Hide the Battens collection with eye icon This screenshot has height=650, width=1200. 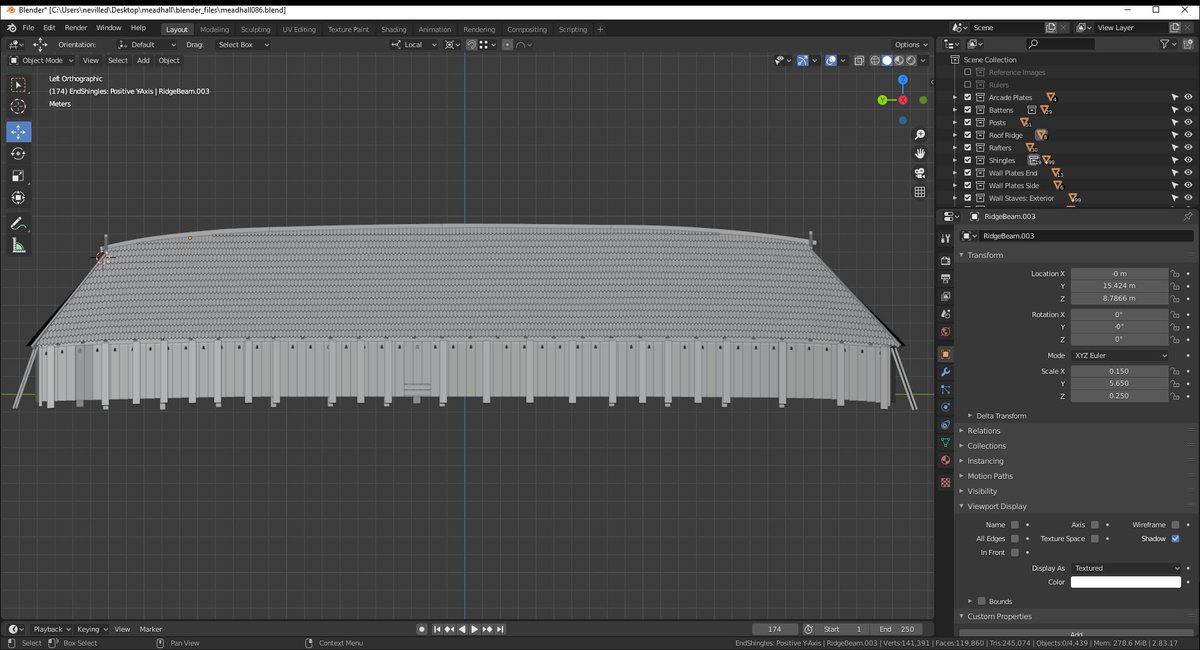(x=1188, y=110)
